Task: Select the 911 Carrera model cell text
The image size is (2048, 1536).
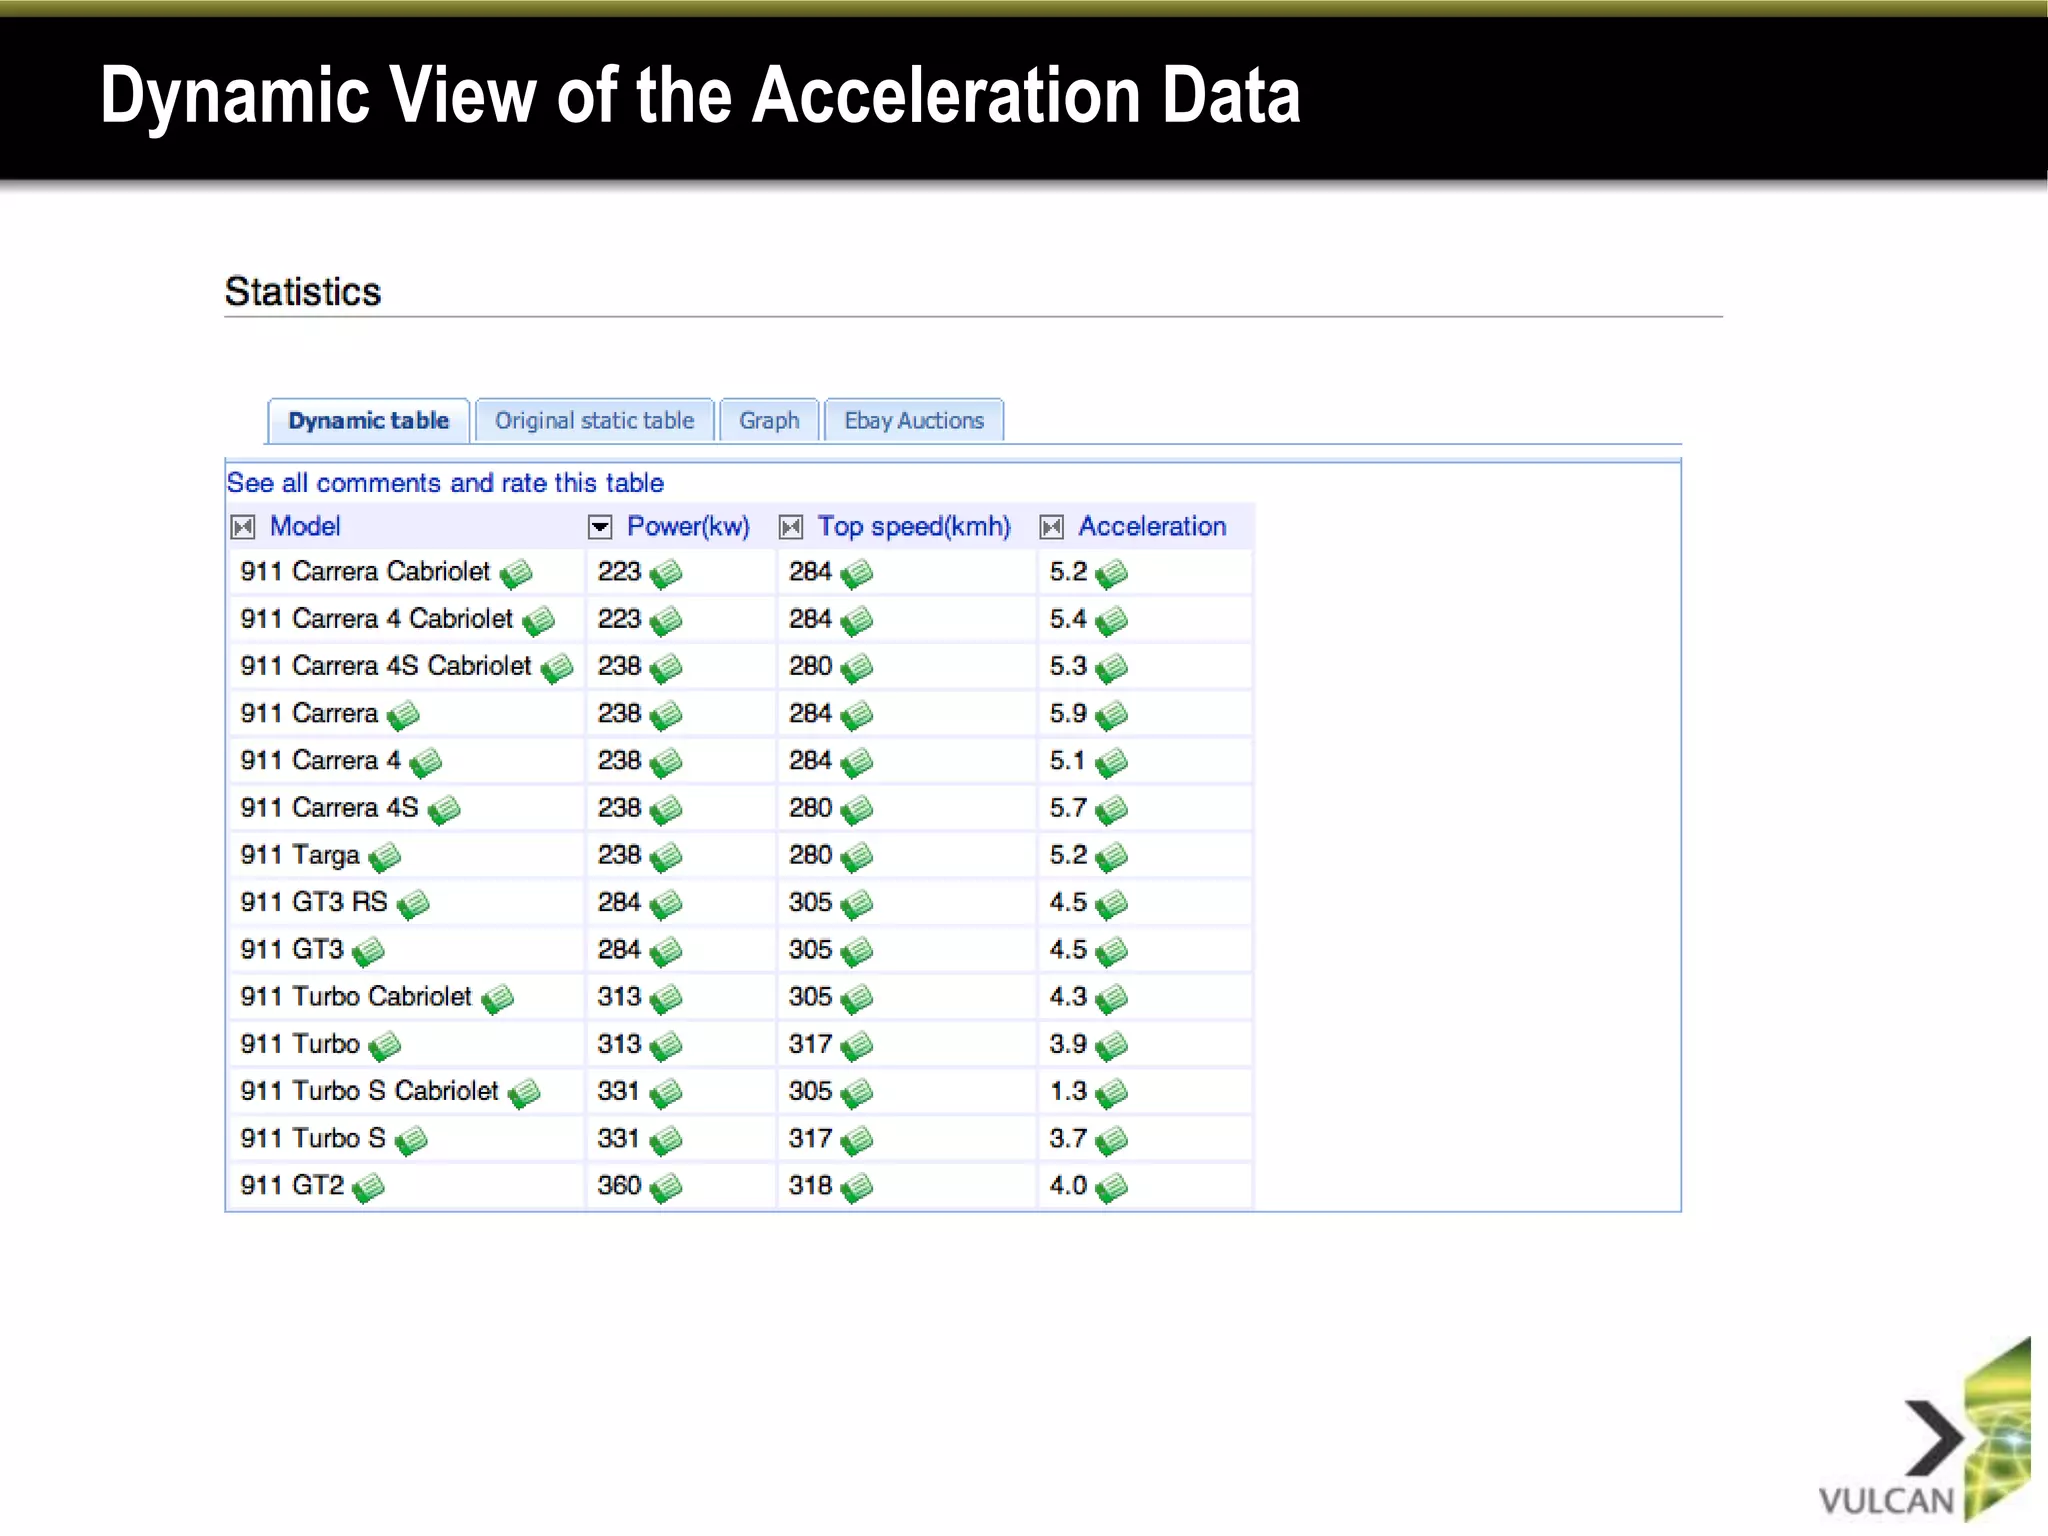Action: pos(309,713)
